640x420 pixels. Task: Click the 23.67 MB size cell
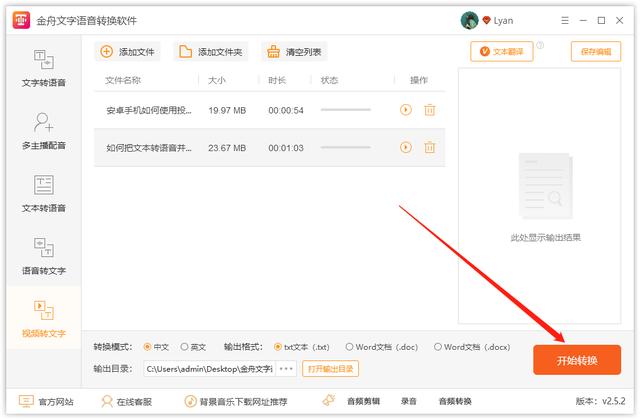coord(227,148)
